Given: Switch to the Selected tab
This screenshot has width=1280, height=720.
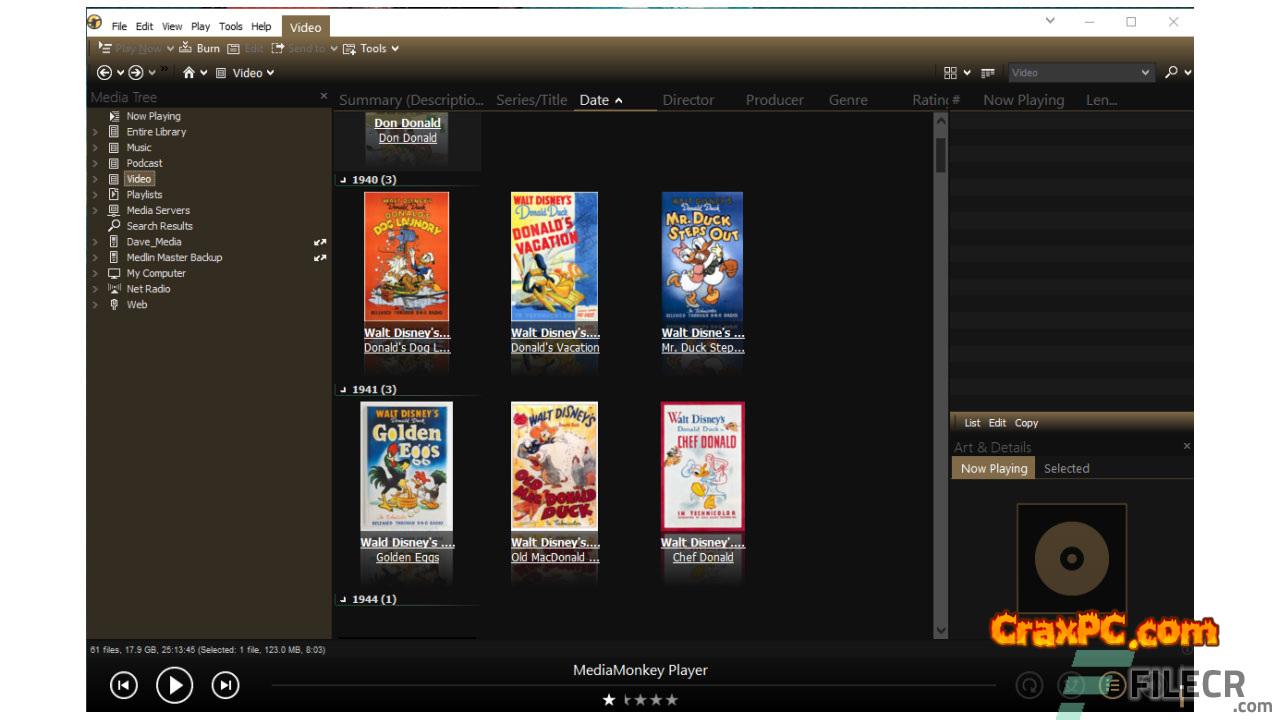Looking at the screenshot, I should tap(1066, 468).
